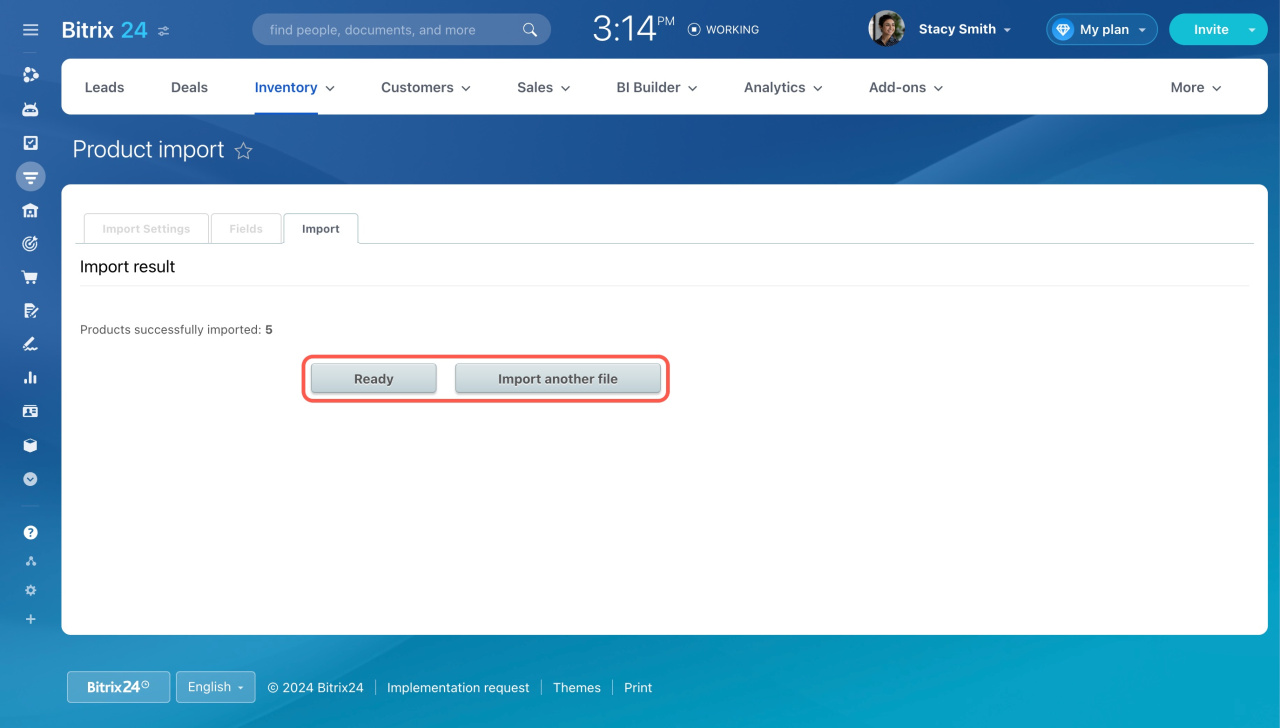Click the shopping cart sidebar icon
This screenshot has width=1280, height=728.
click(30, 277)
